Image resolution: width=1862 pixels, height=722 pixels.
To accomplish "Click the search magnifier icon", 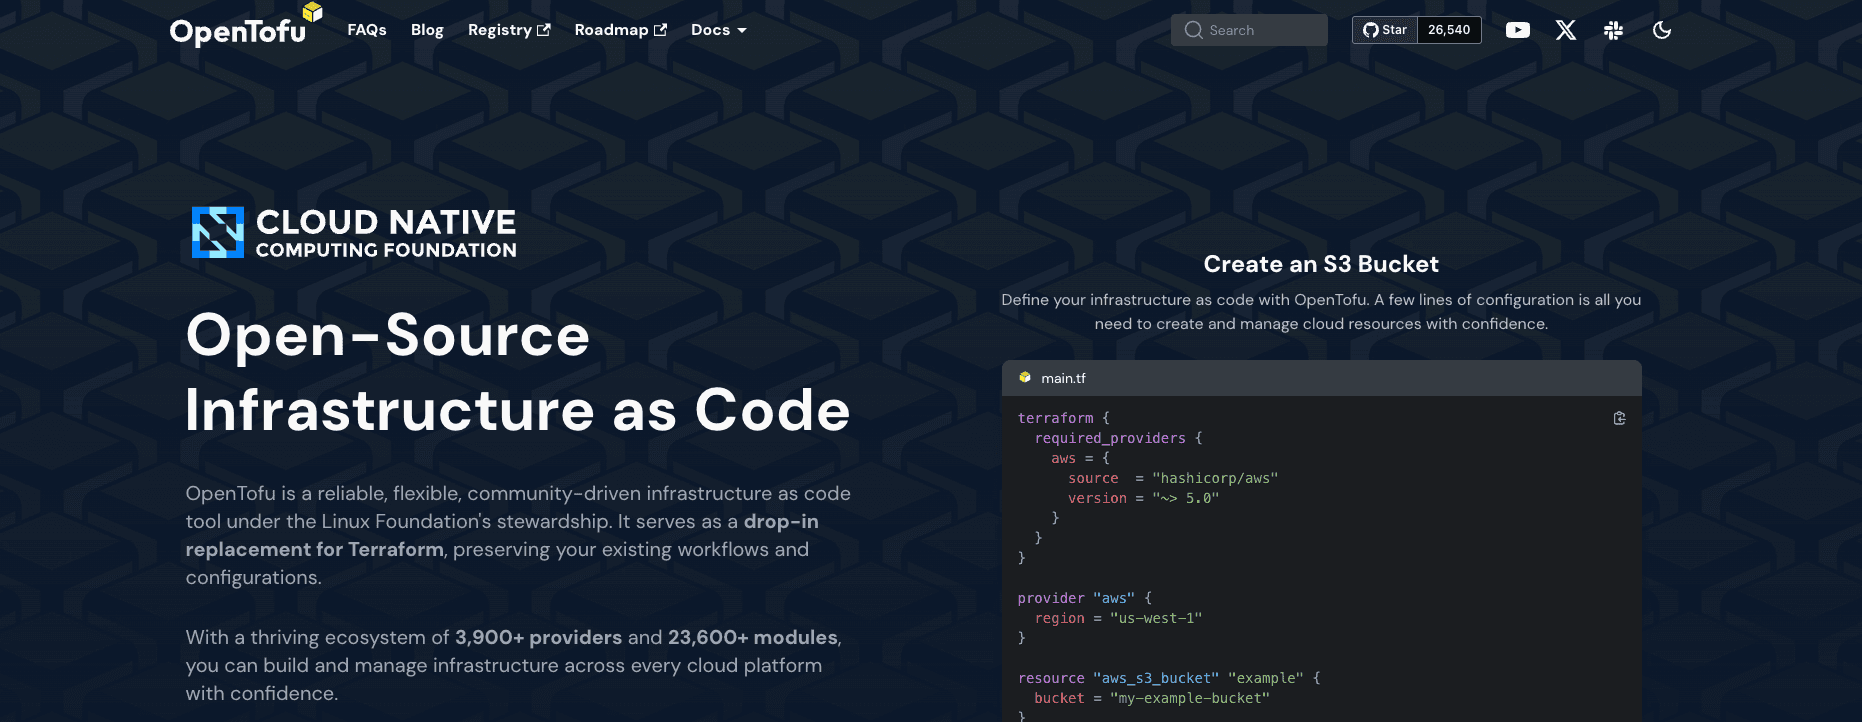I will click(x=1193, y=30).
